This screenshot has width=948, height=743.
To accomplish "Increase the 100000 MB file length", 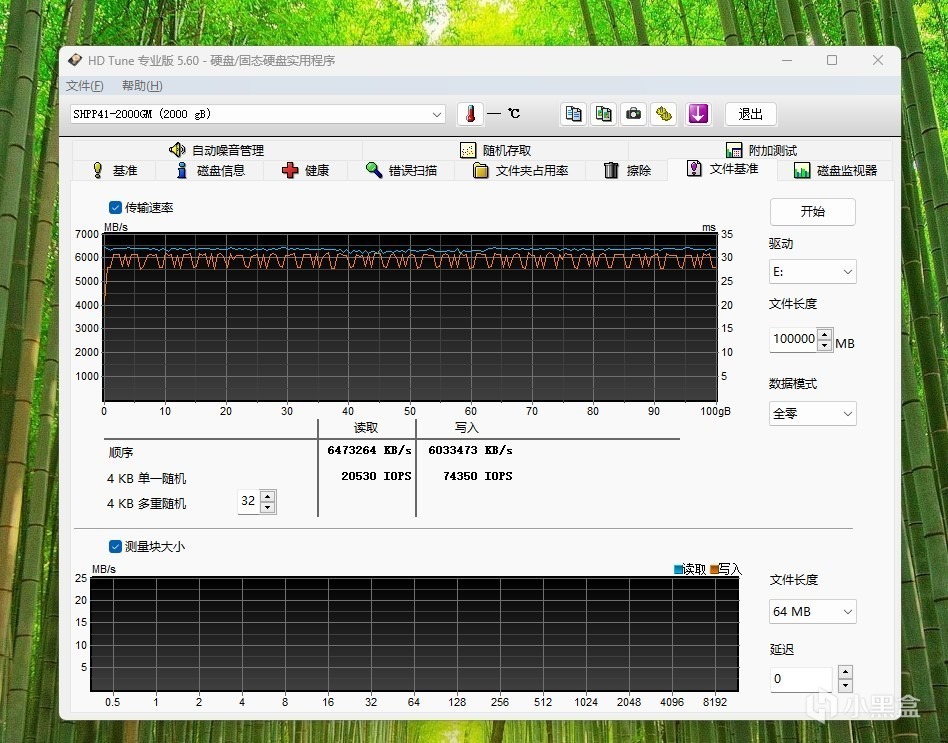I will point(825,334).
